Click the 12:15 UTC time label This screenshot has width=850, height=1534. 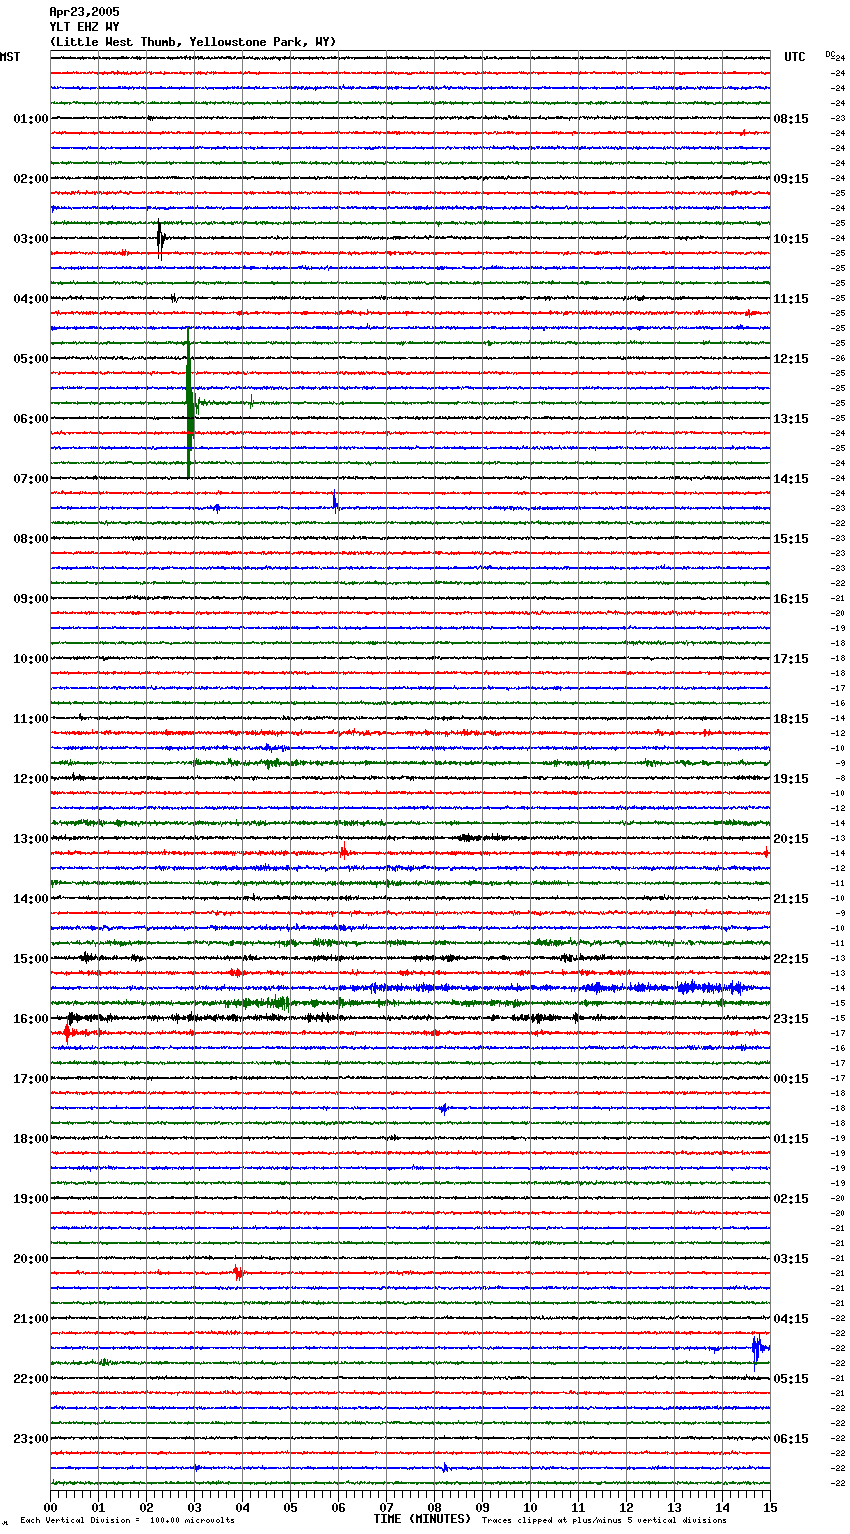[x=791, y=359]
